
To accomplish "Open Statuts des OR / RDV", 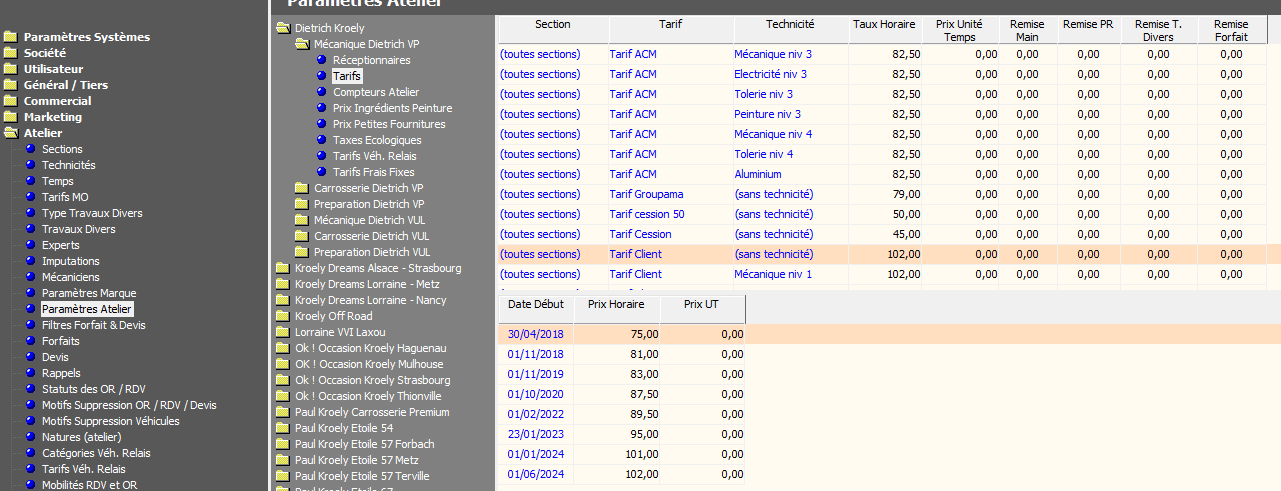I will tap(93, 389).
